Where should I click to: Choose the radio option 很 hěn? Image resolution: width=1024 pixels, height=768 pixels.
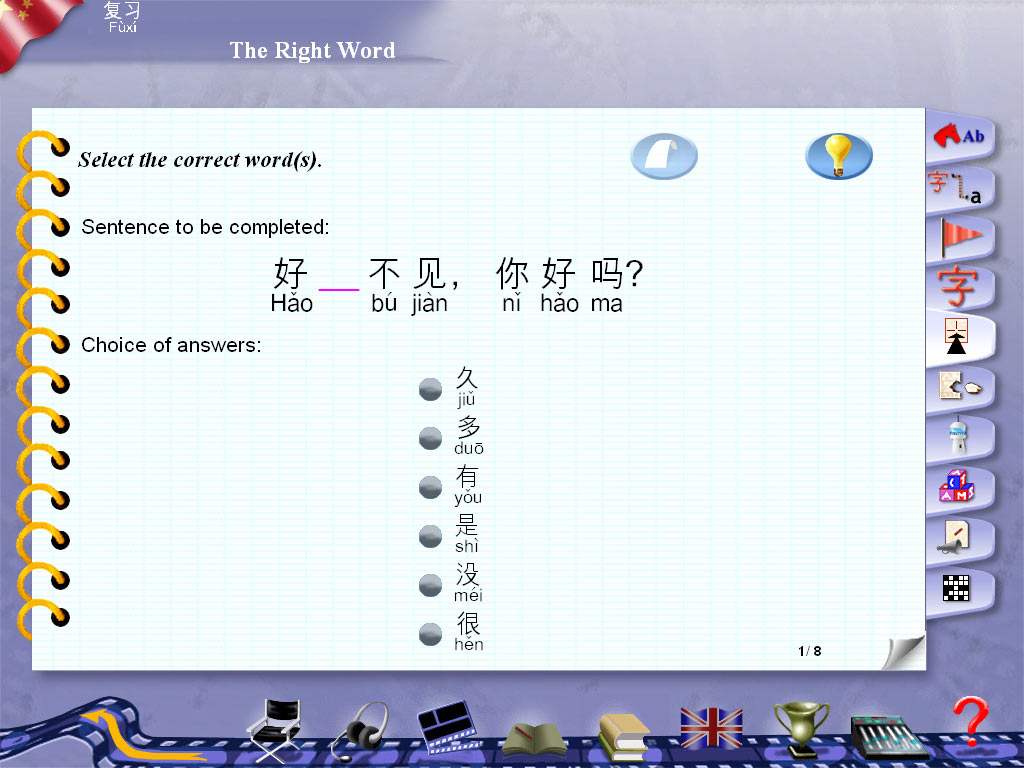[430, 634]
